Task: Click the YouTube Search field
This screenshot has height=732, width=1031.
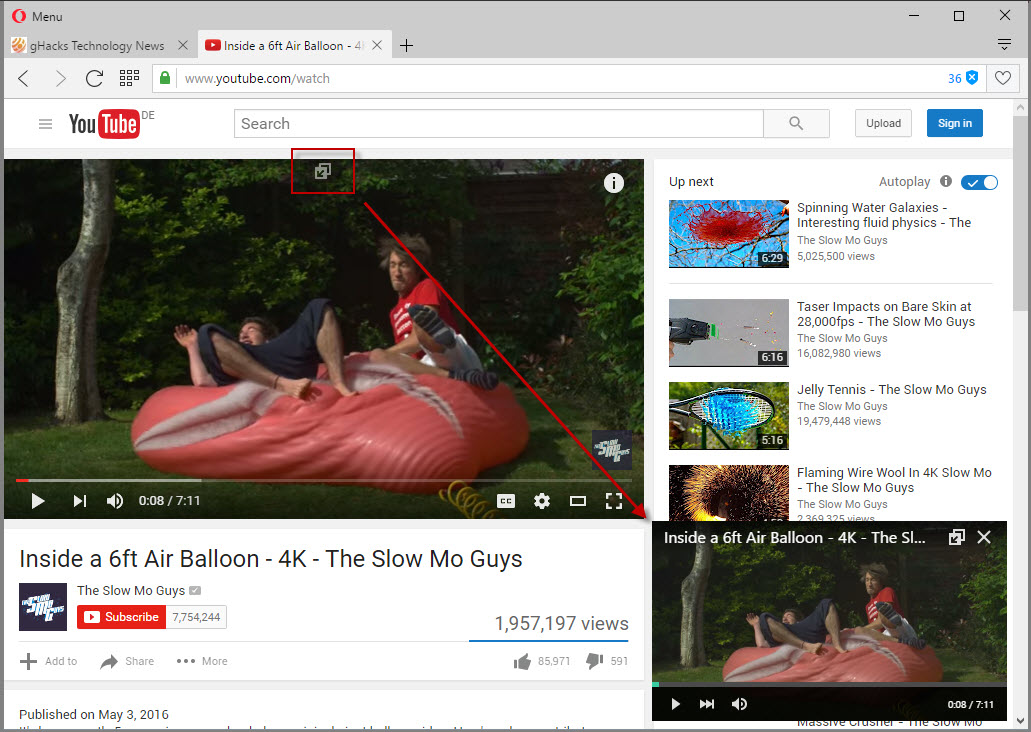Action: 498,124
